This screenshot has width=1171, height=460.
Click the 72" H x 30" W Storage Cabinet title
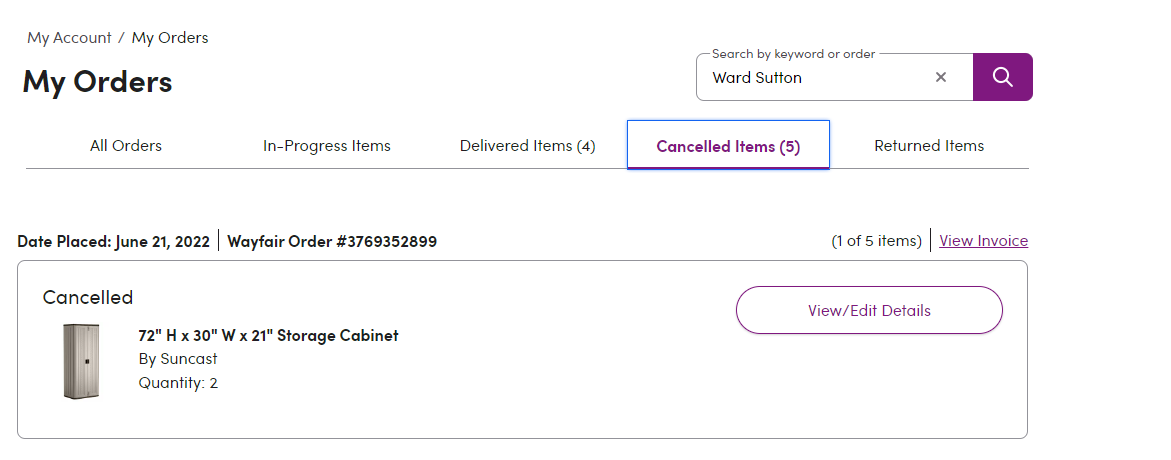tap(268, 335)
